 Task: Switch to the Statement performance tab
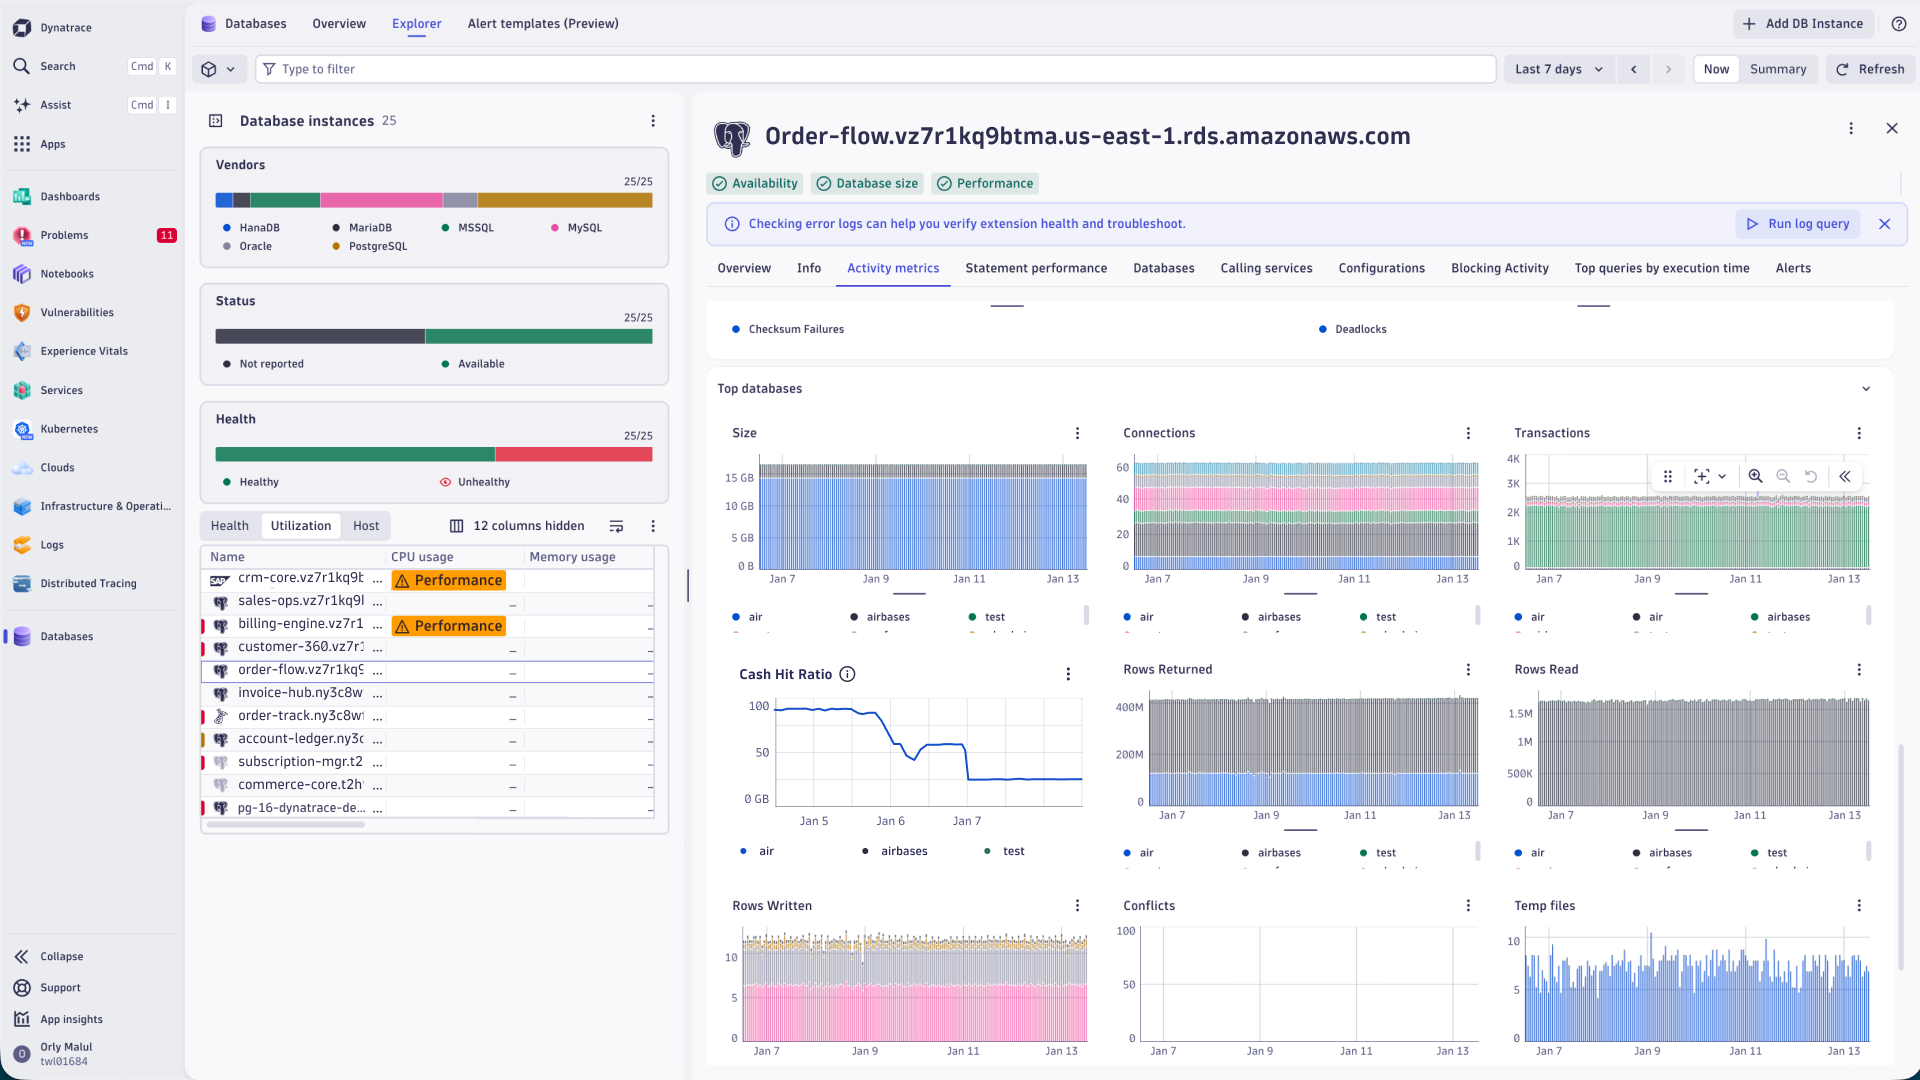point(1035,268)
